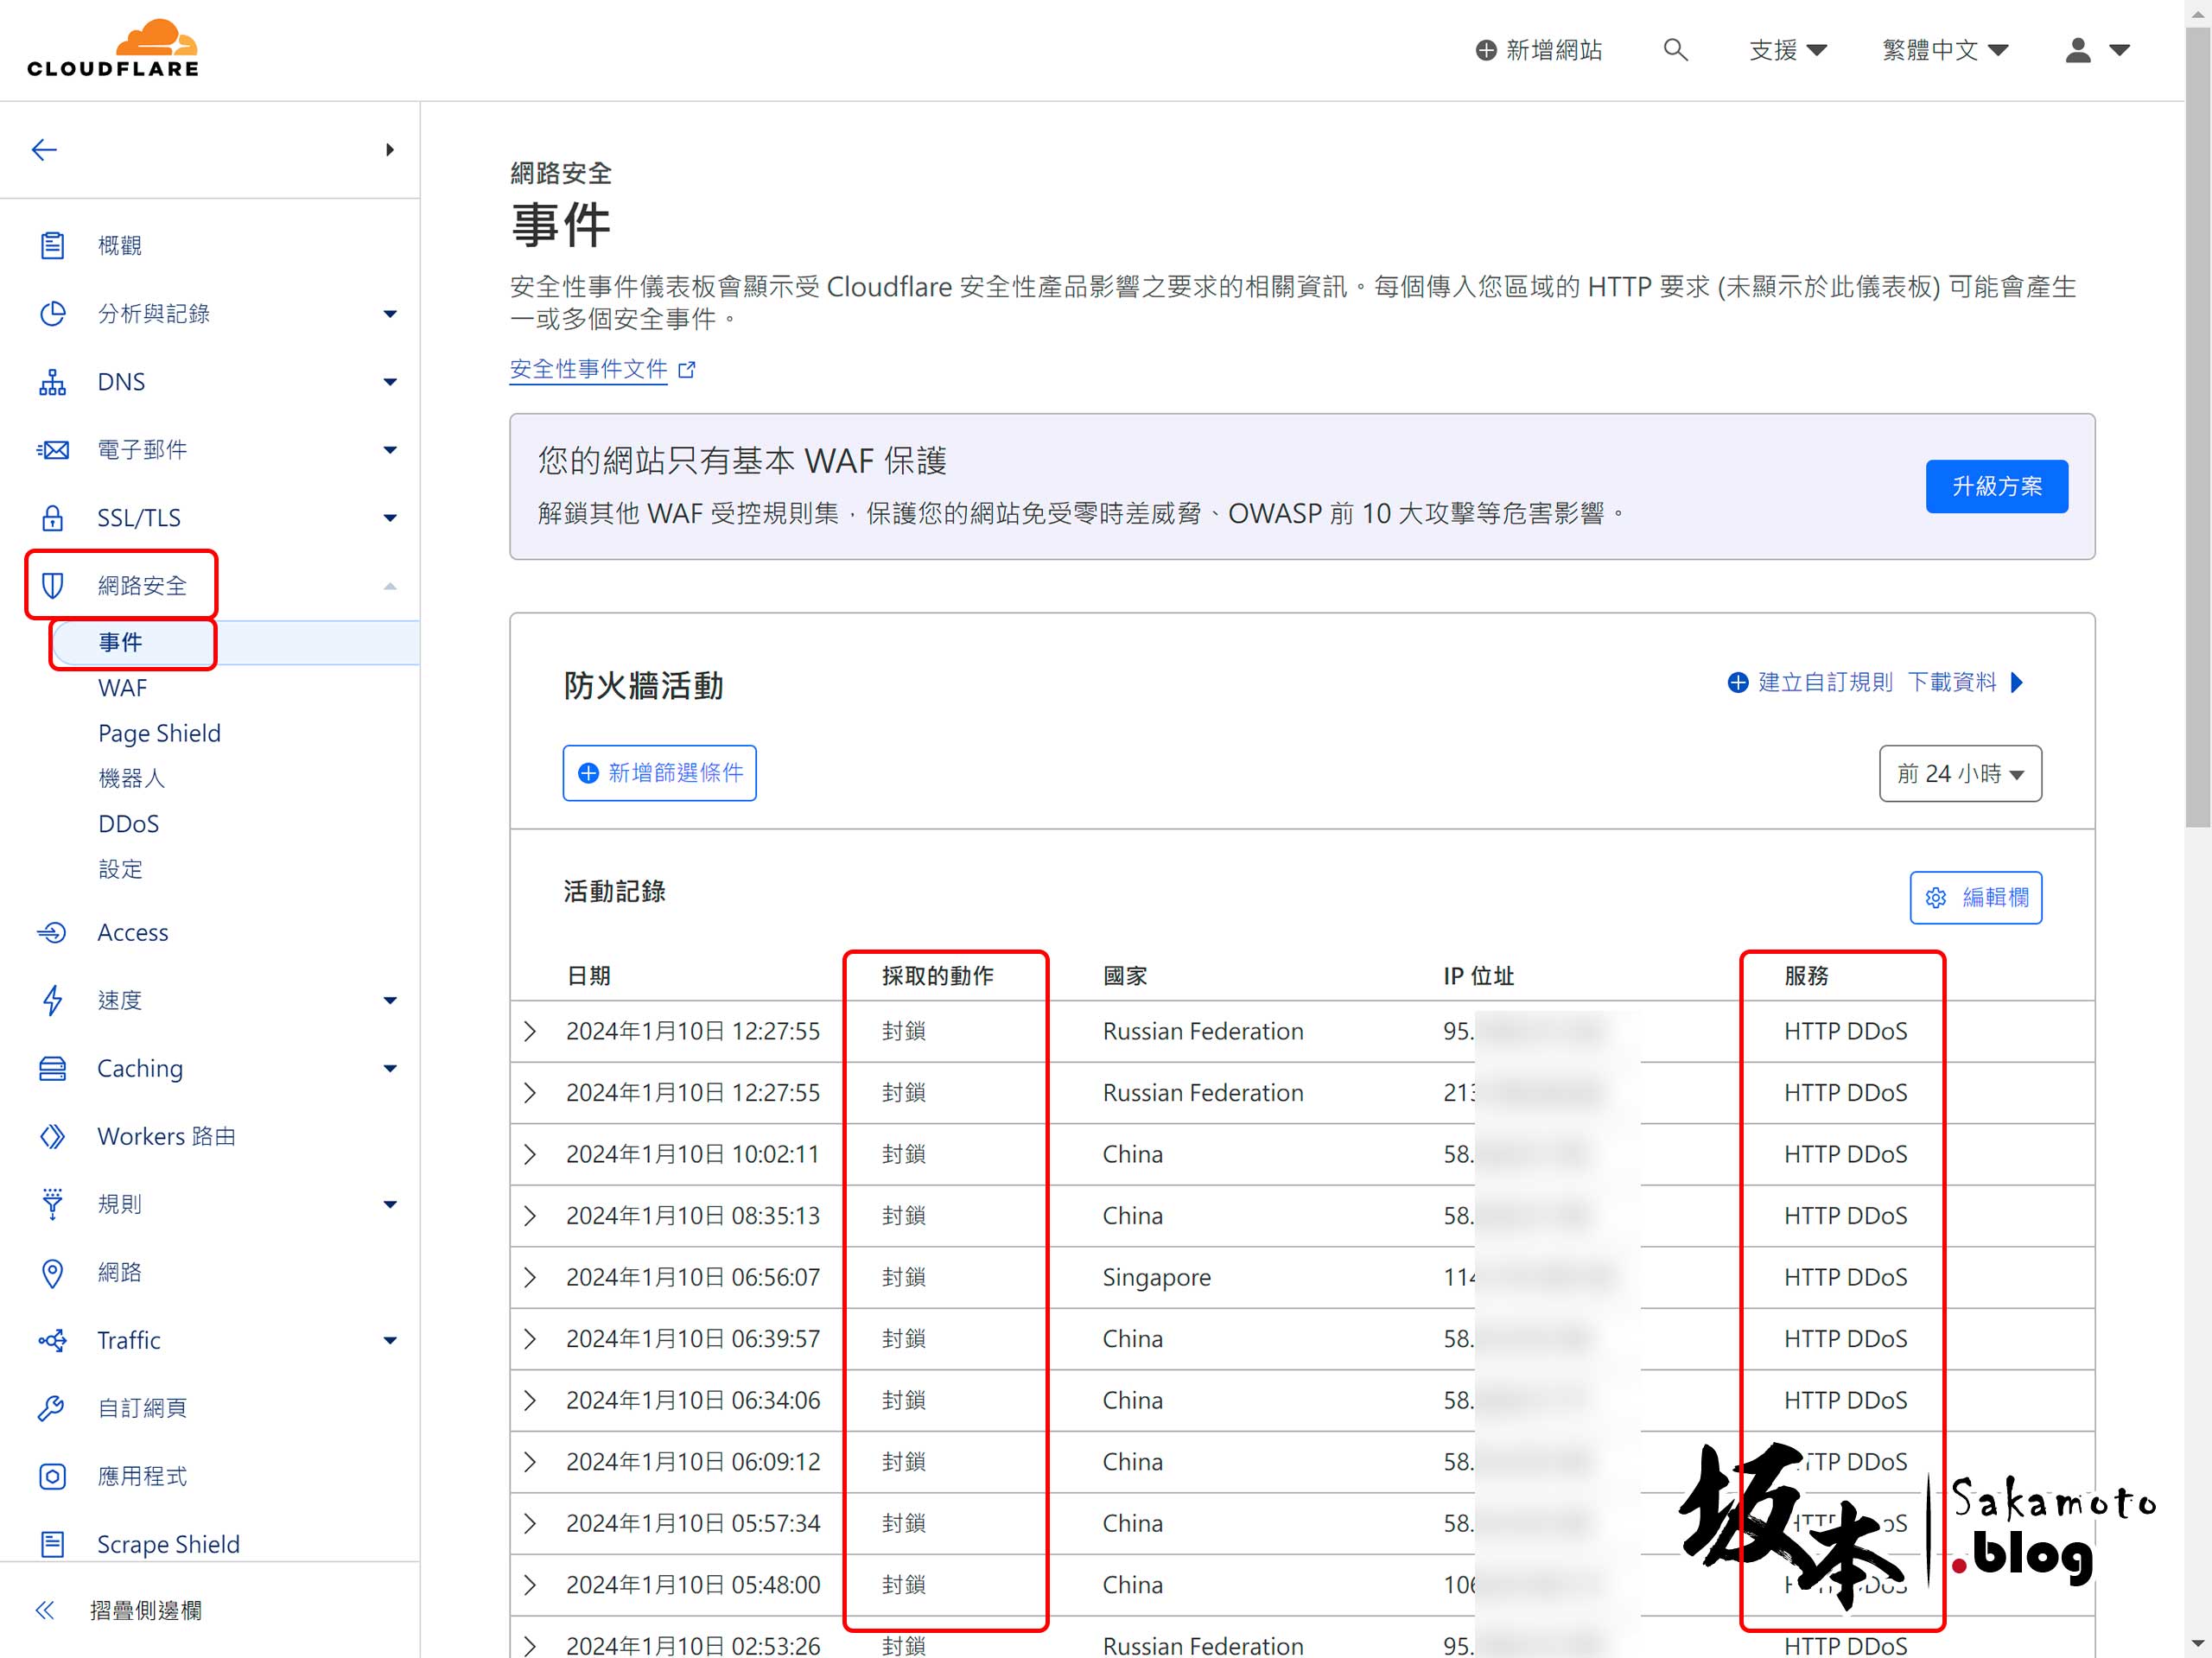The height and width of the screenshot is (1658, 2212).
Task: Click the scrollbar down arrow
Action: point(2198,1643)
